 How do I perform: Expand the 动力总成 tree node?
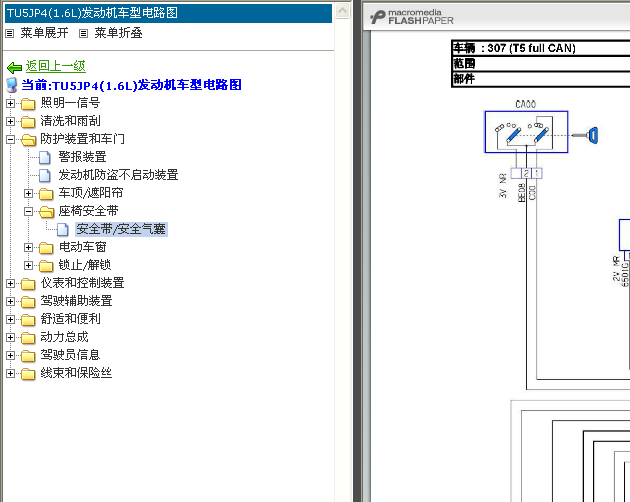click(x=11, y=338)
